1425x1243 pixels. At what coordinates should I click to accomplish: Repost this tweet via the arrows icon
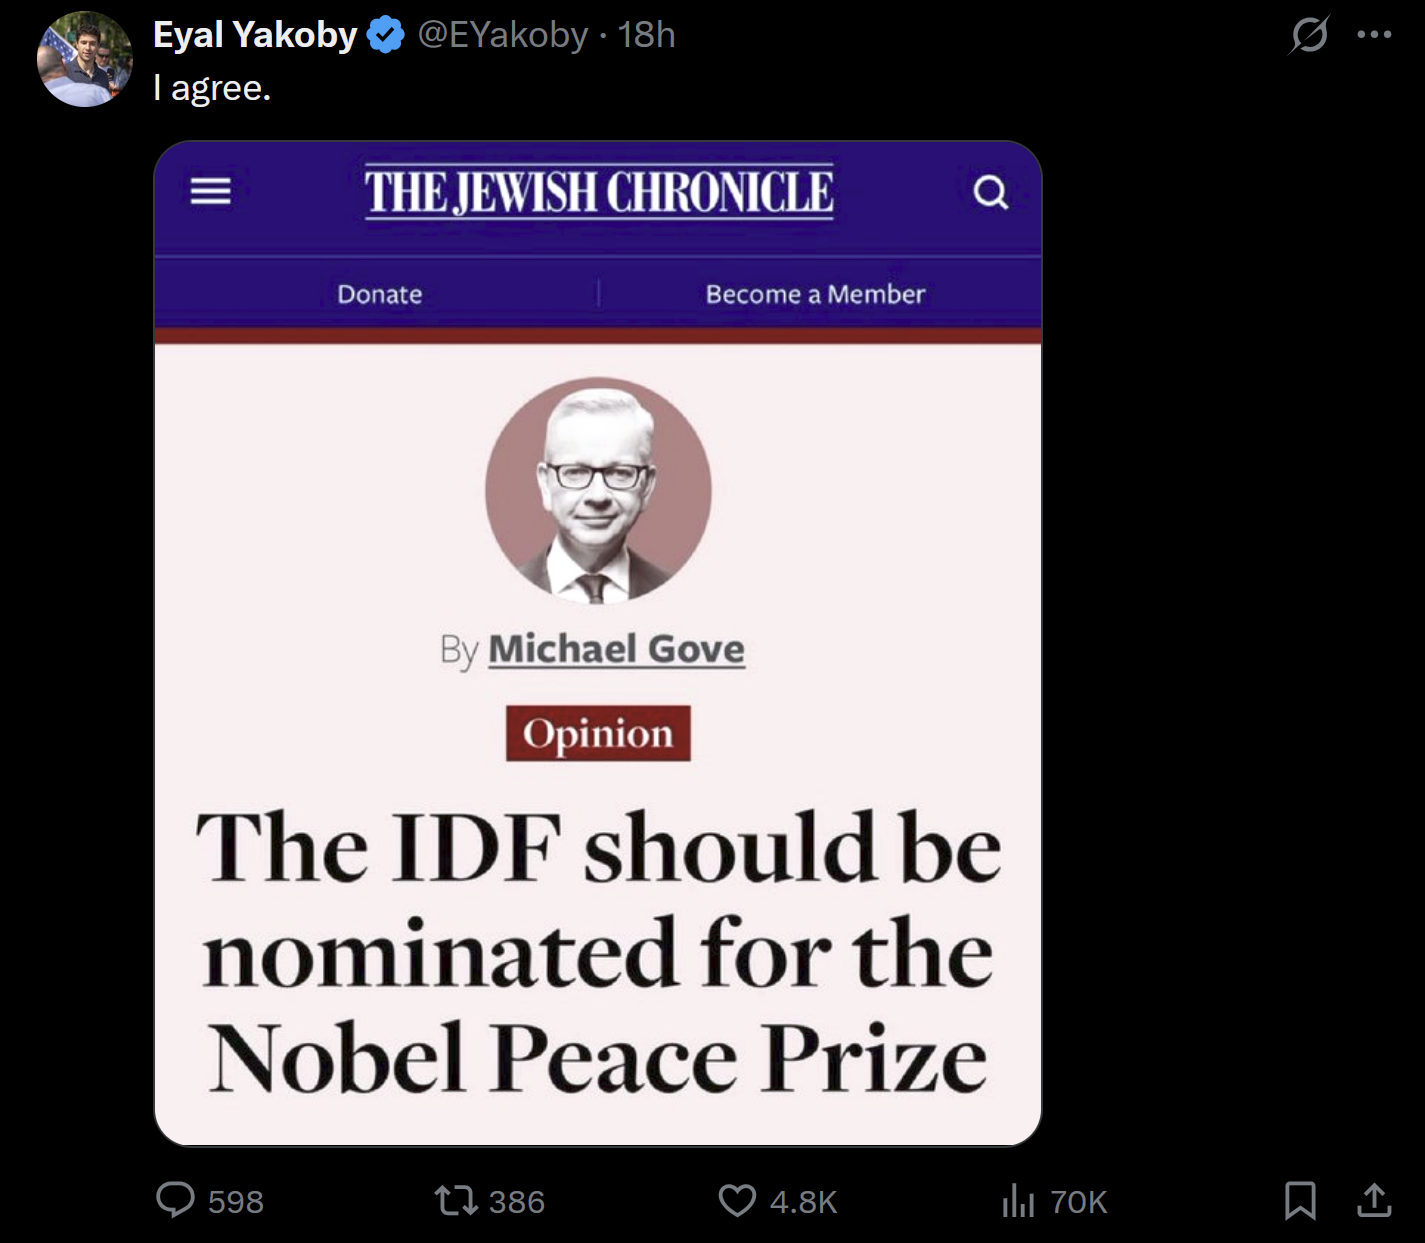click(x=456, y=1199)
